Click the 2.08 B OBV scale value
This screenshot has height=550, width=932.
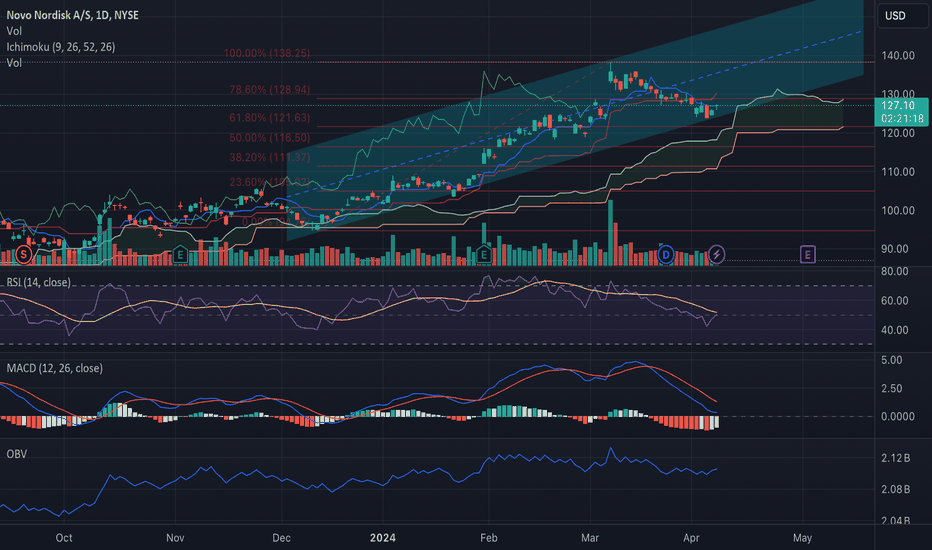coord(895,489)
